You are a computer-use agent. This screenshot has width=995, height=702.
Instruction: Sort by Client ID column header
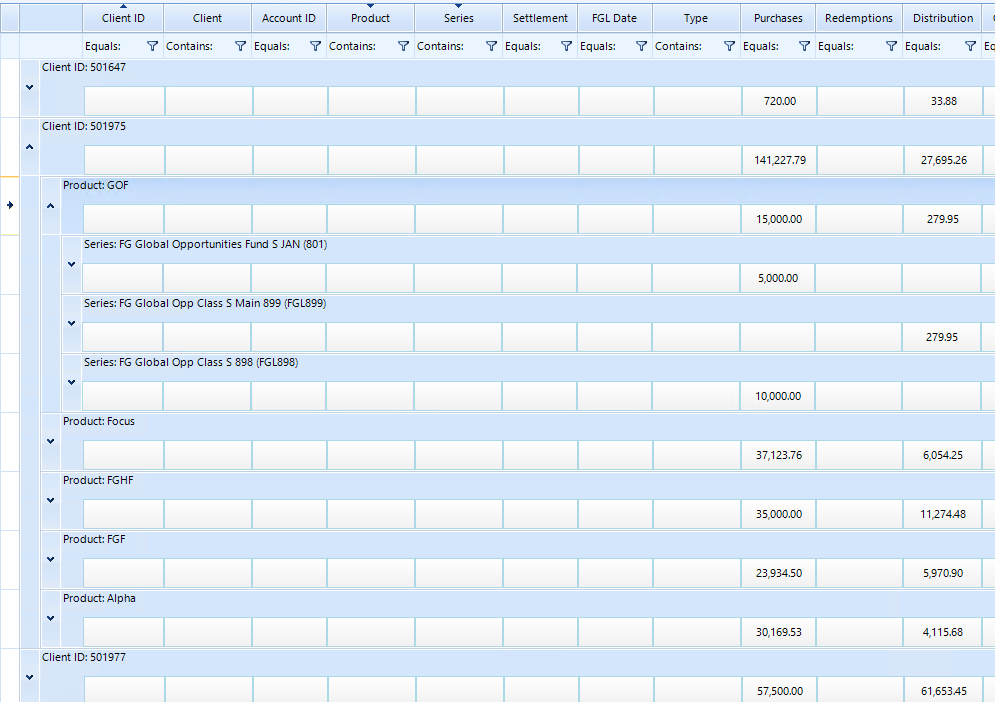point(123,18)
